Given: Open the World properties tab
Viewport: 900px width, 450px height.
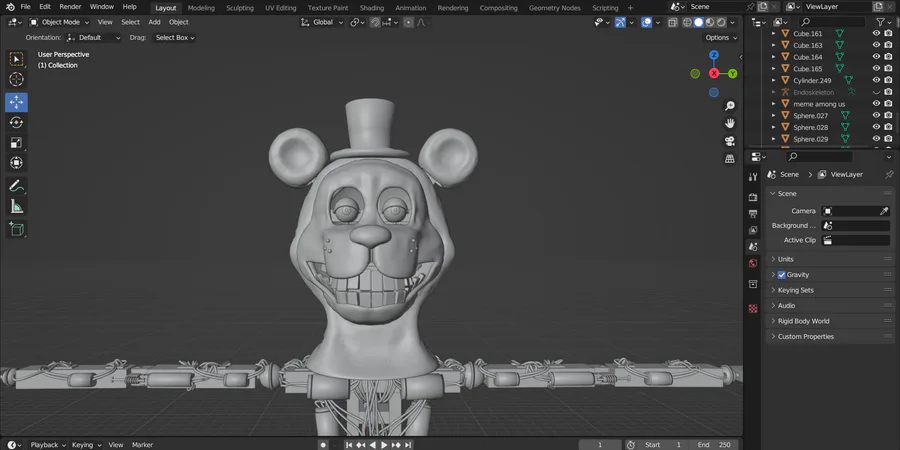Looking at the screenshot, I should tap(753, 263).
